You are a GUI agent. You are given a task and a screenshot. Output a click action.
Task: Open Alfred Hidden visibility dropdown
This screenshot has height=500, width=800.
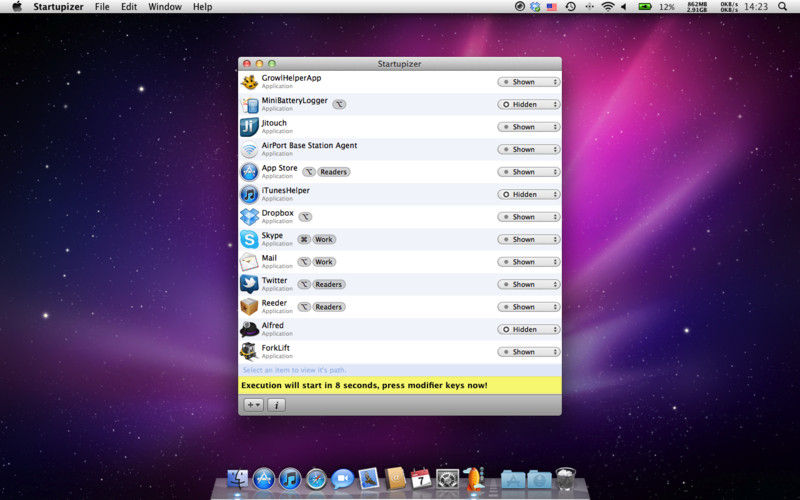(x=529, y=329)
